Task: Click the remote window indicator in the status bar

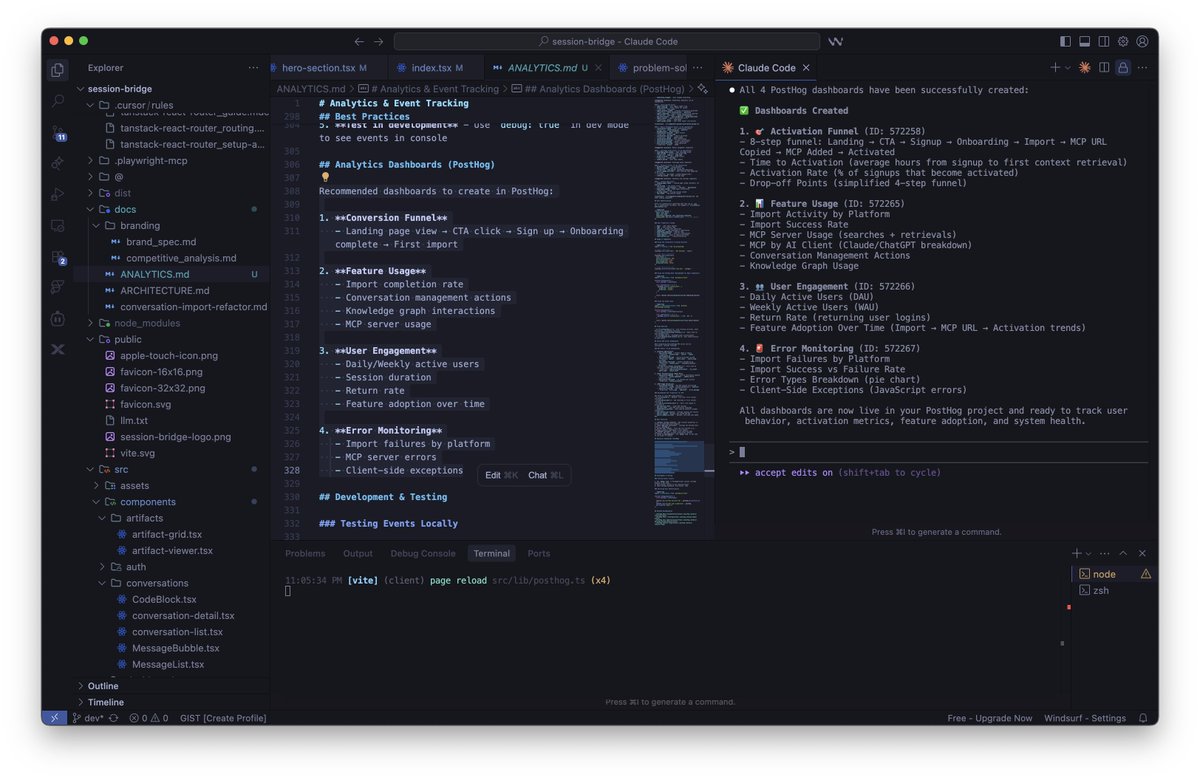Action: pos(55,718)
